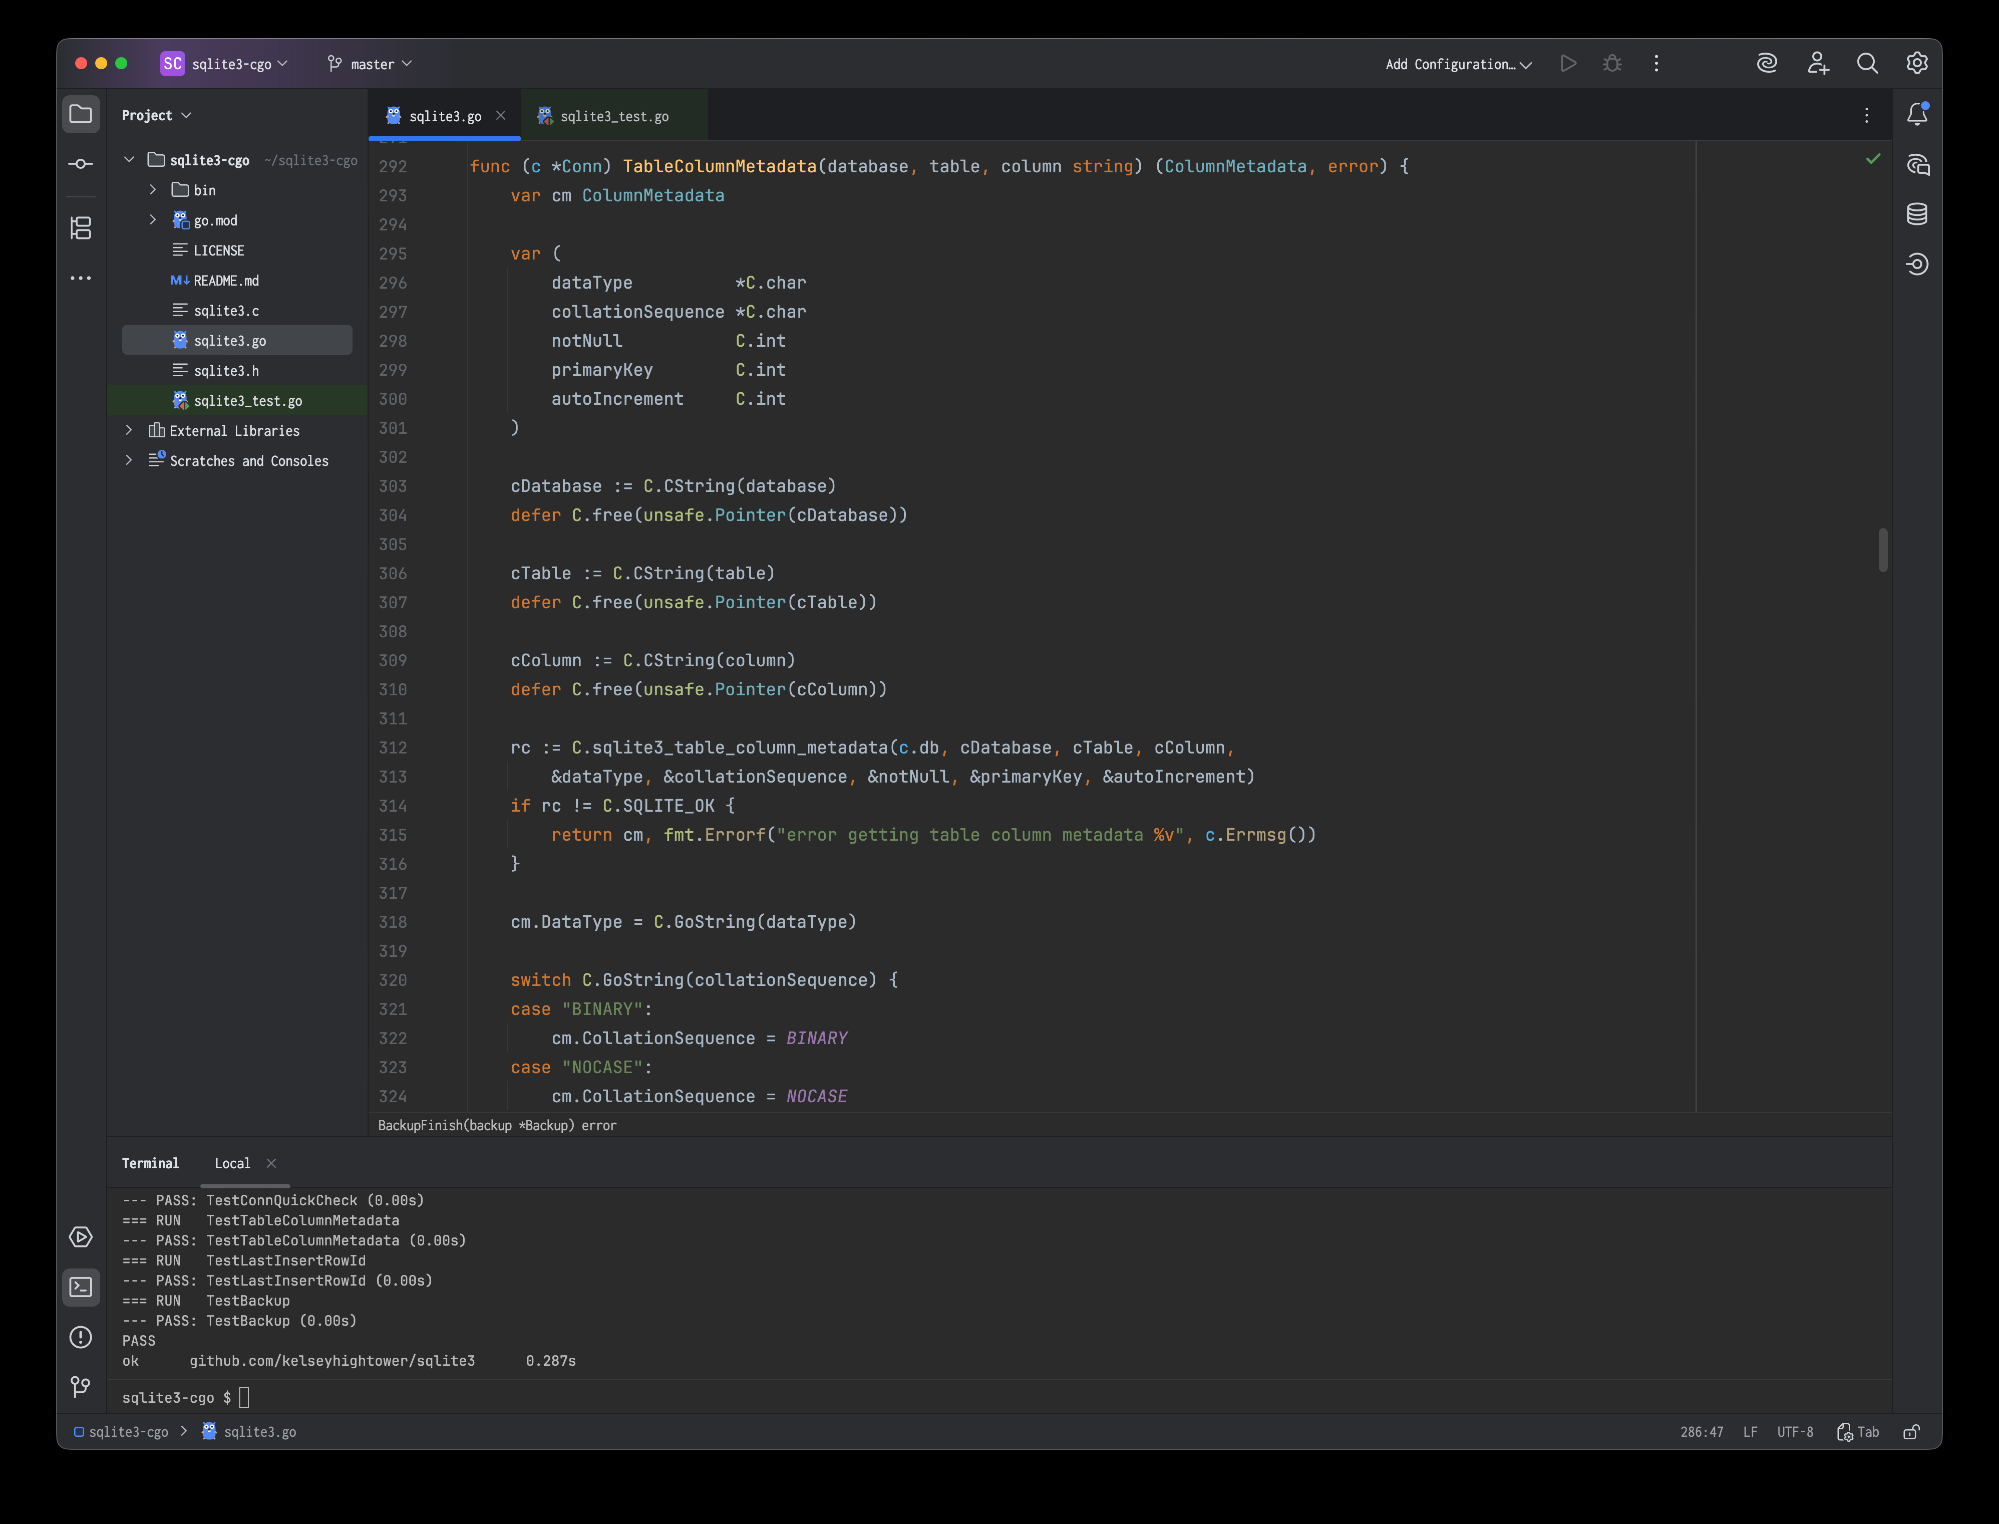Select the Local terminal tab

[x=232, y=1163]
